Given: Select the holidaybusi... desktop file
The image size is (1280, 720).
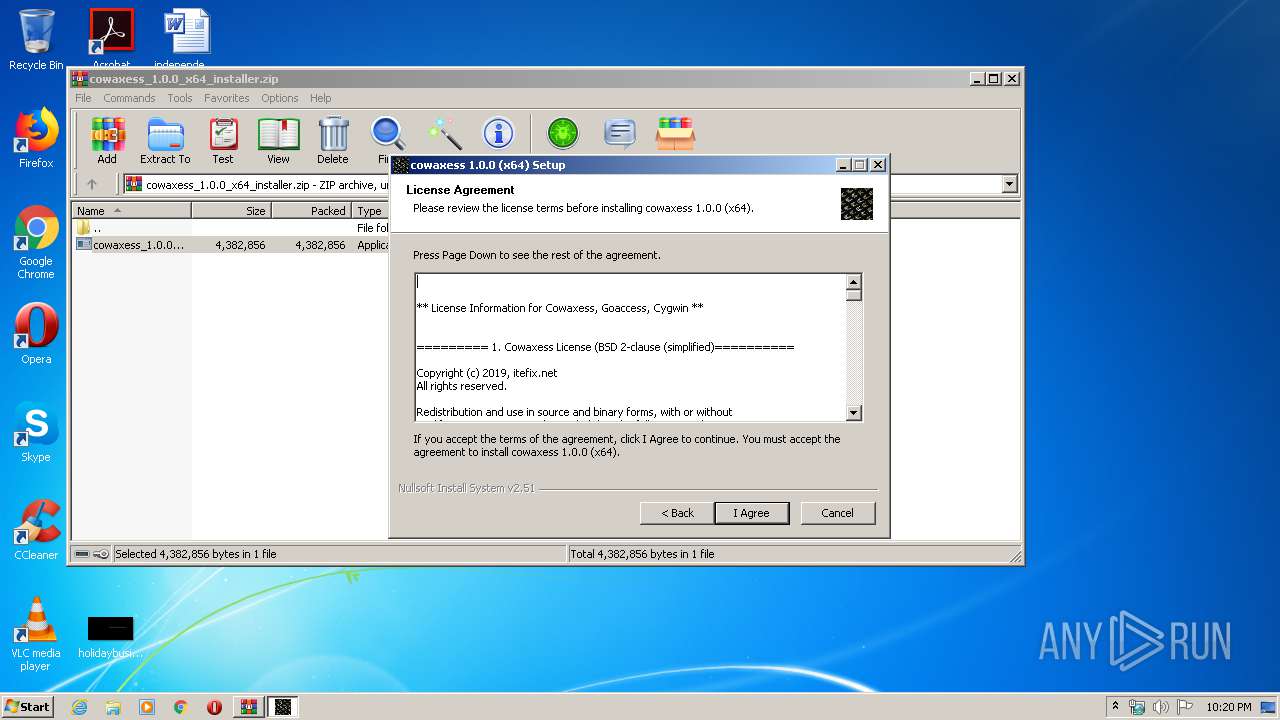Looking at the screenshot, I should pos(110,637).
